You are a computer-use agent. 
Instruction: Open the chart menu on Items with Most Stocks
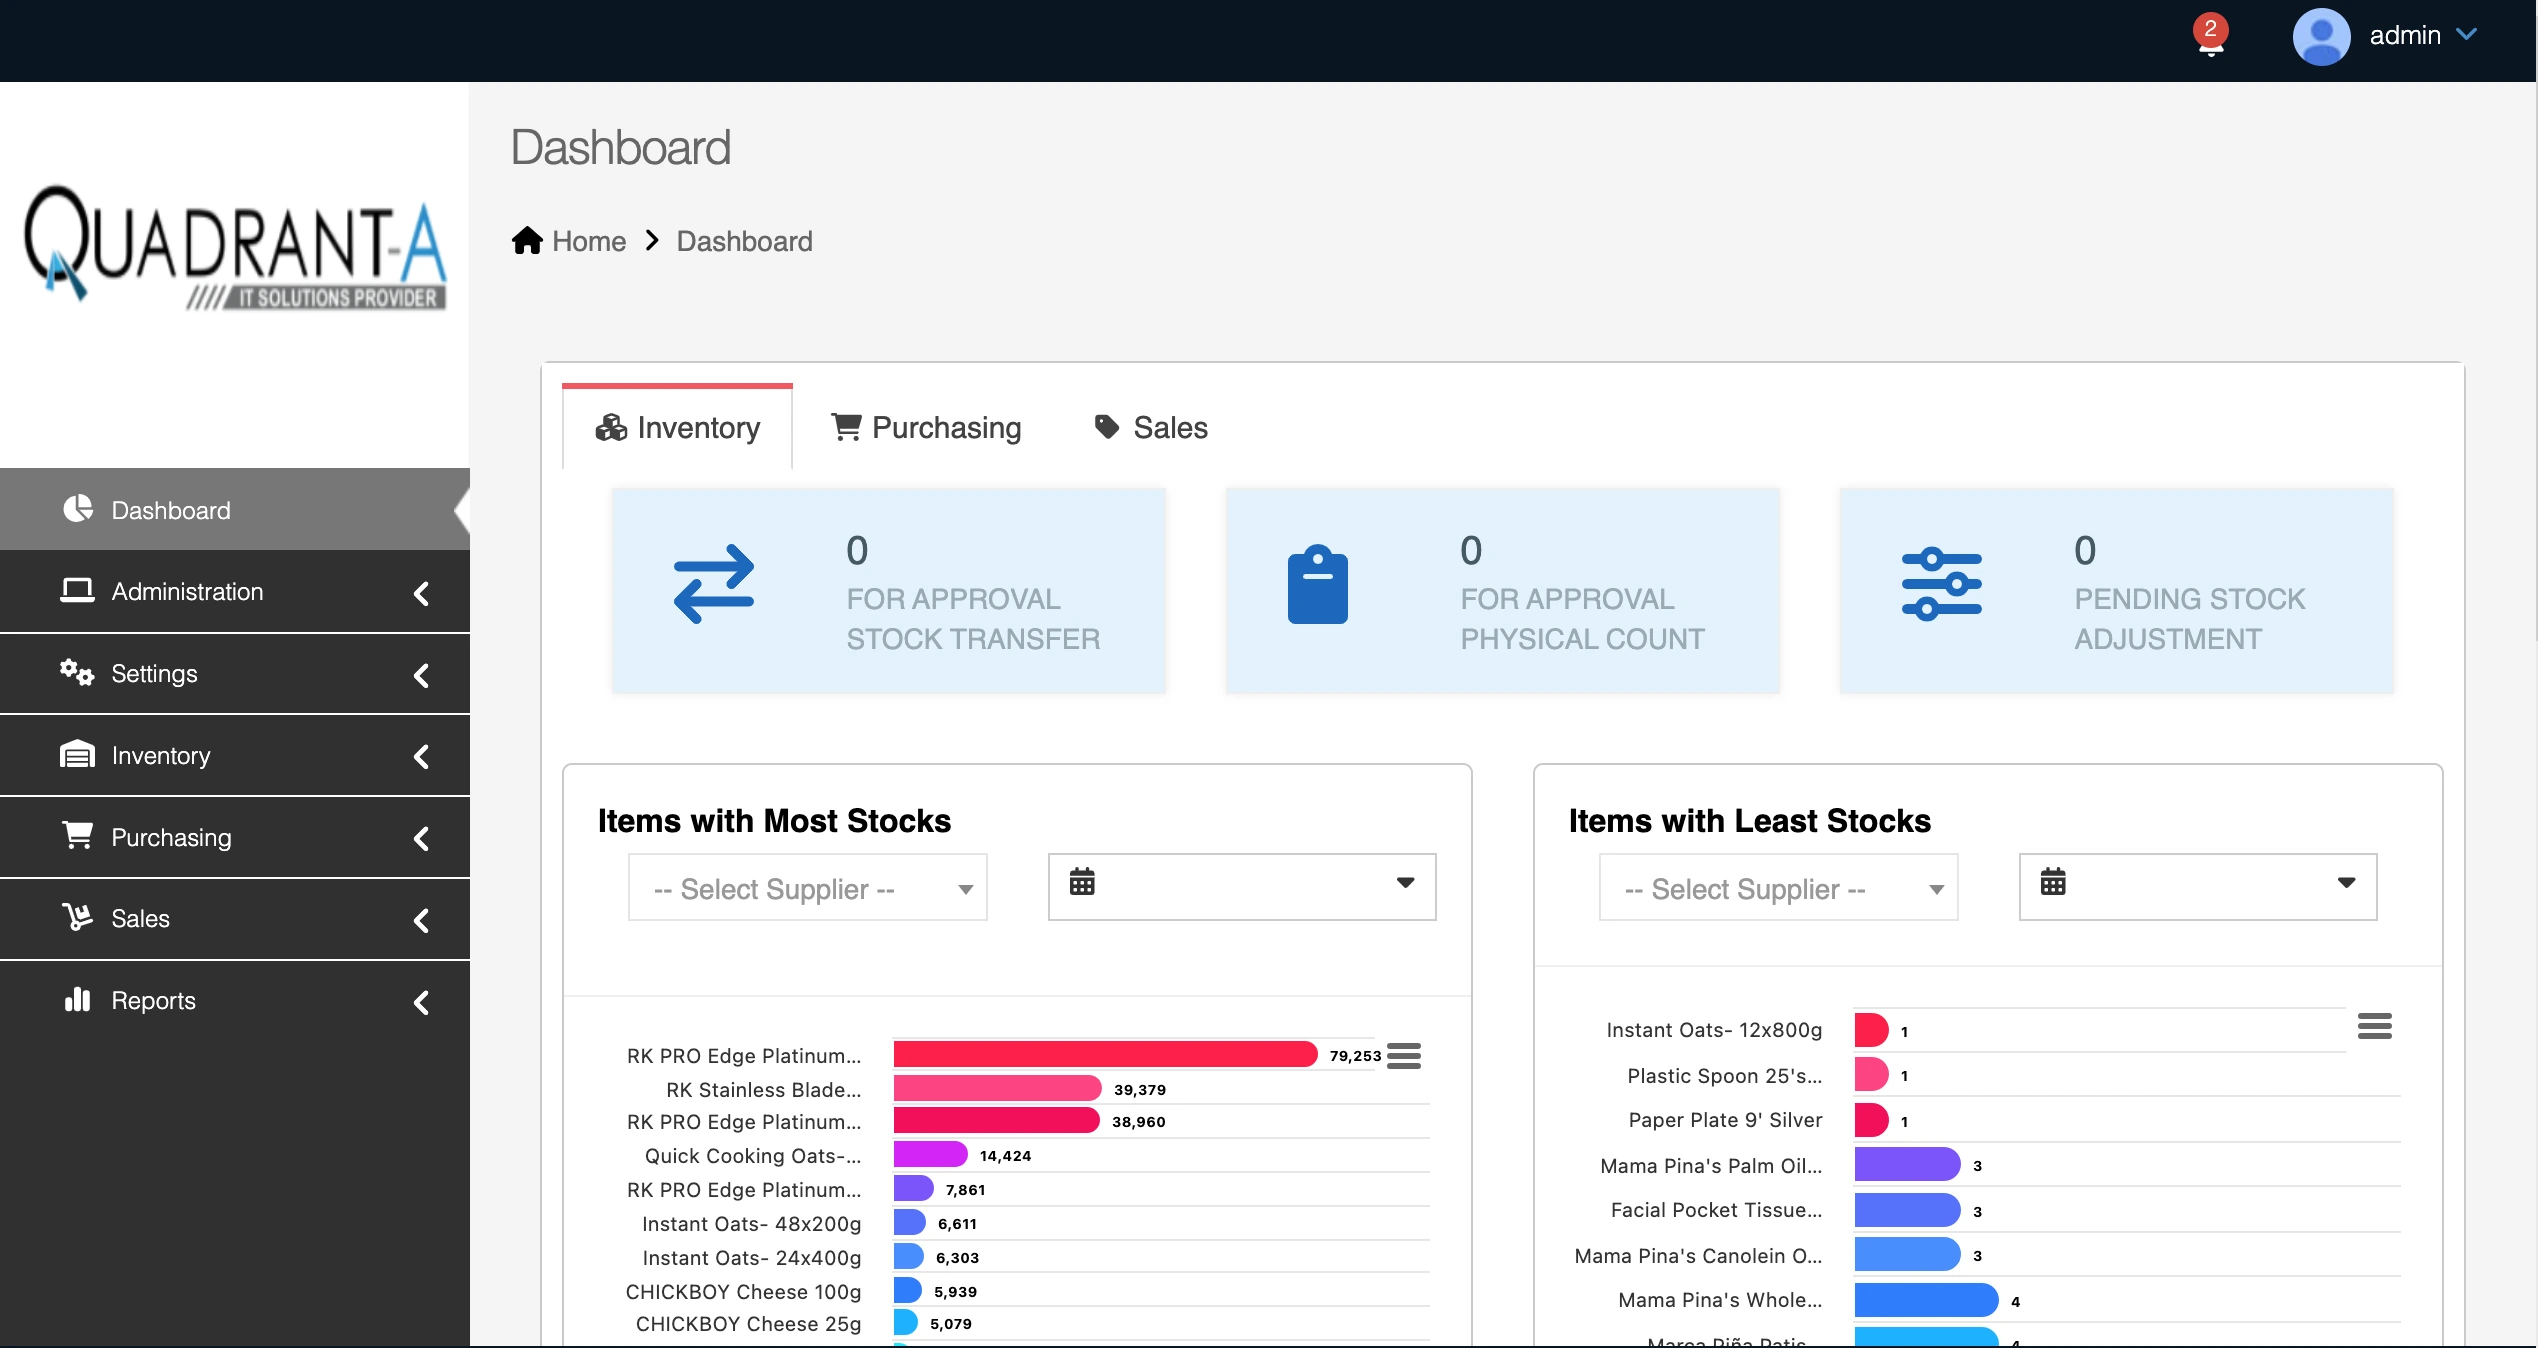(1404, 1055)
